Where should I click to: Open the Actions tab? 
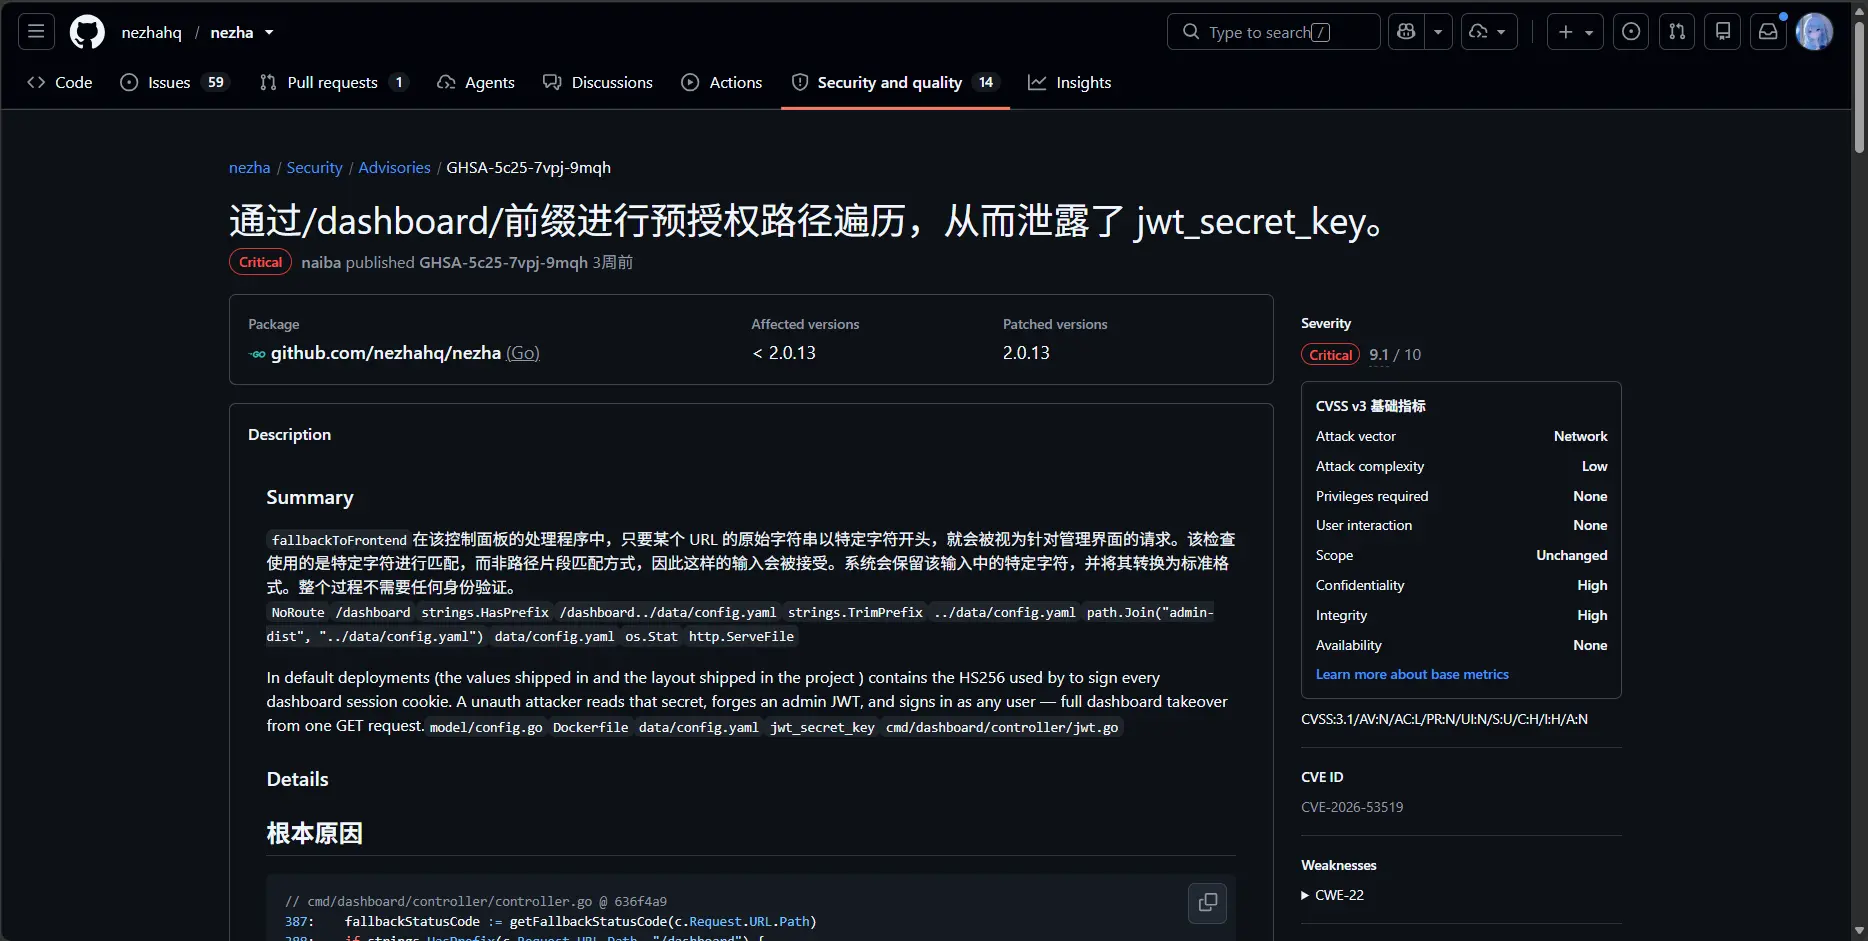point(722,82)
